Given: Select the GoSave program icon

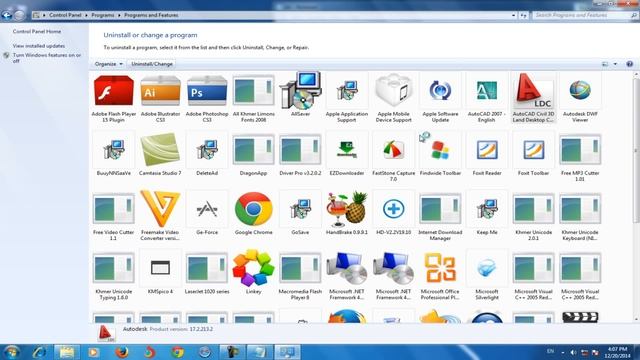Looking at the screenshot, I should click(300, 209).
